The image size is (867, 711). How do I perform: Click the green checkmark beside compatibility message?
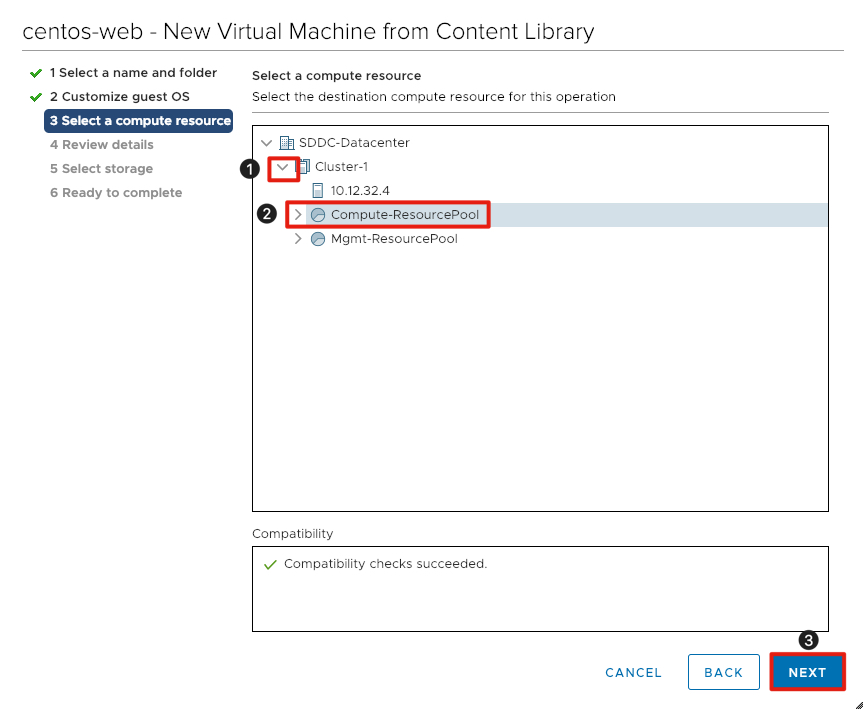(270, 564)
